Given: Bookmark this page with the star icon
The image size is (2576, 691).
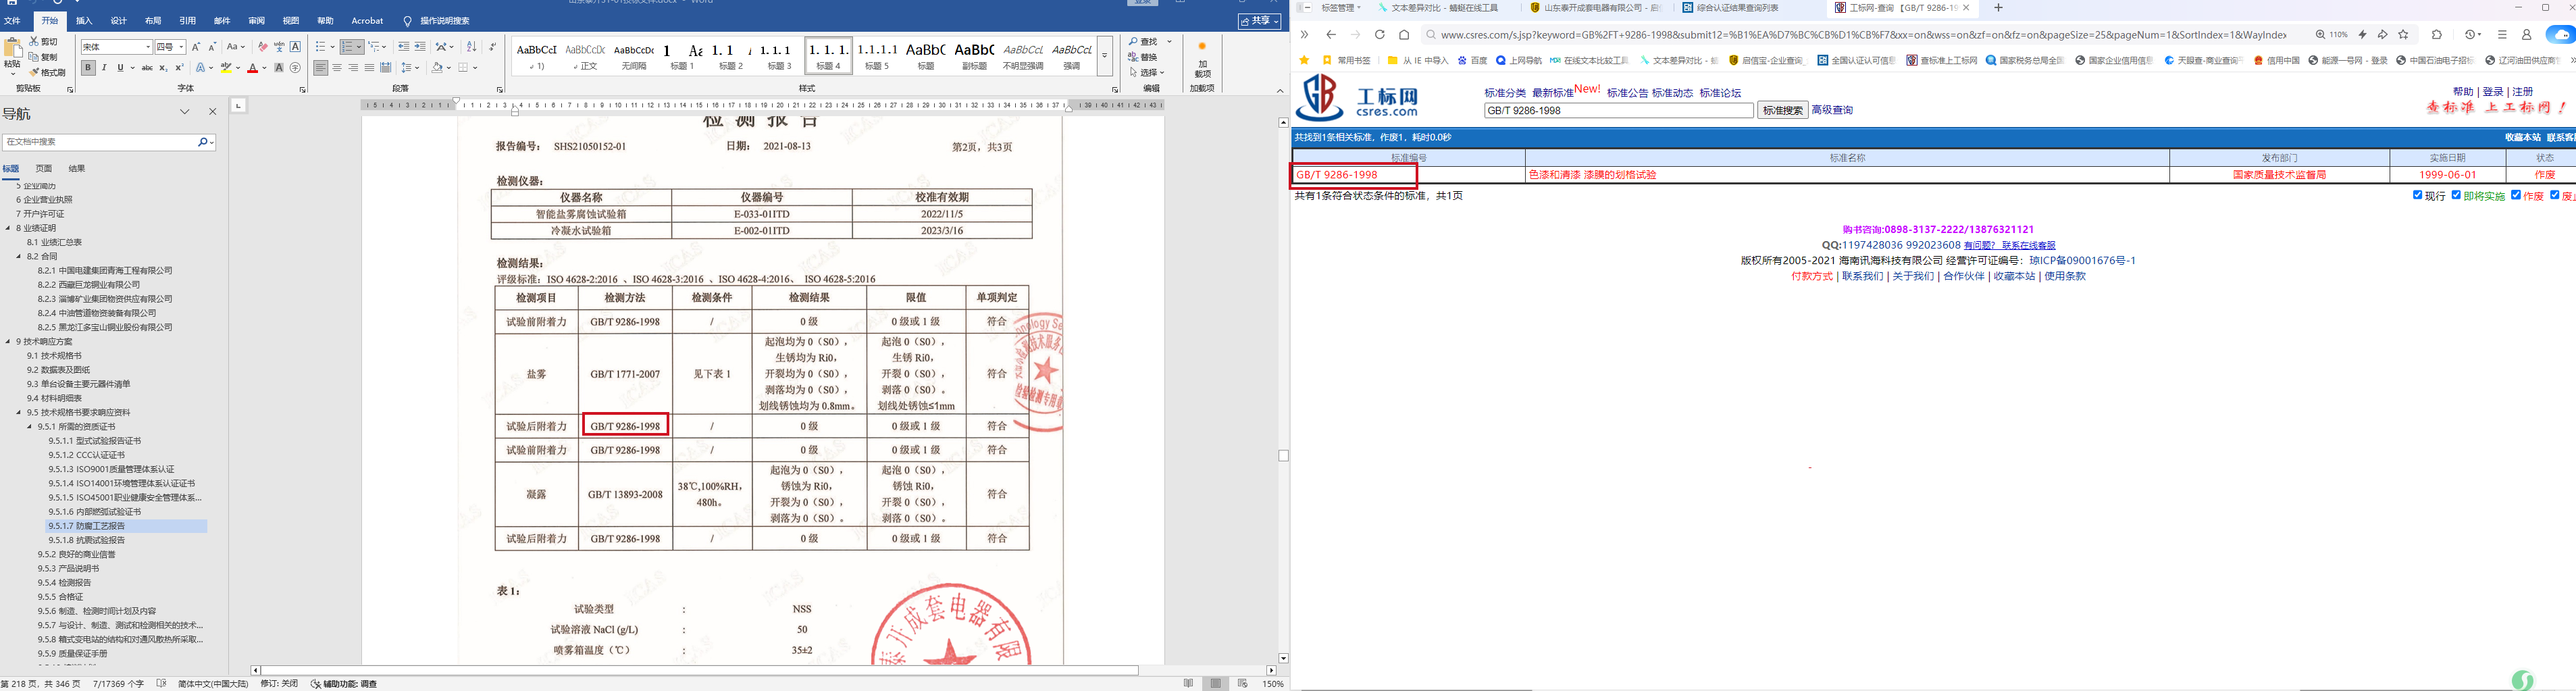Looking at the screenshot, I should [2403, 34].
